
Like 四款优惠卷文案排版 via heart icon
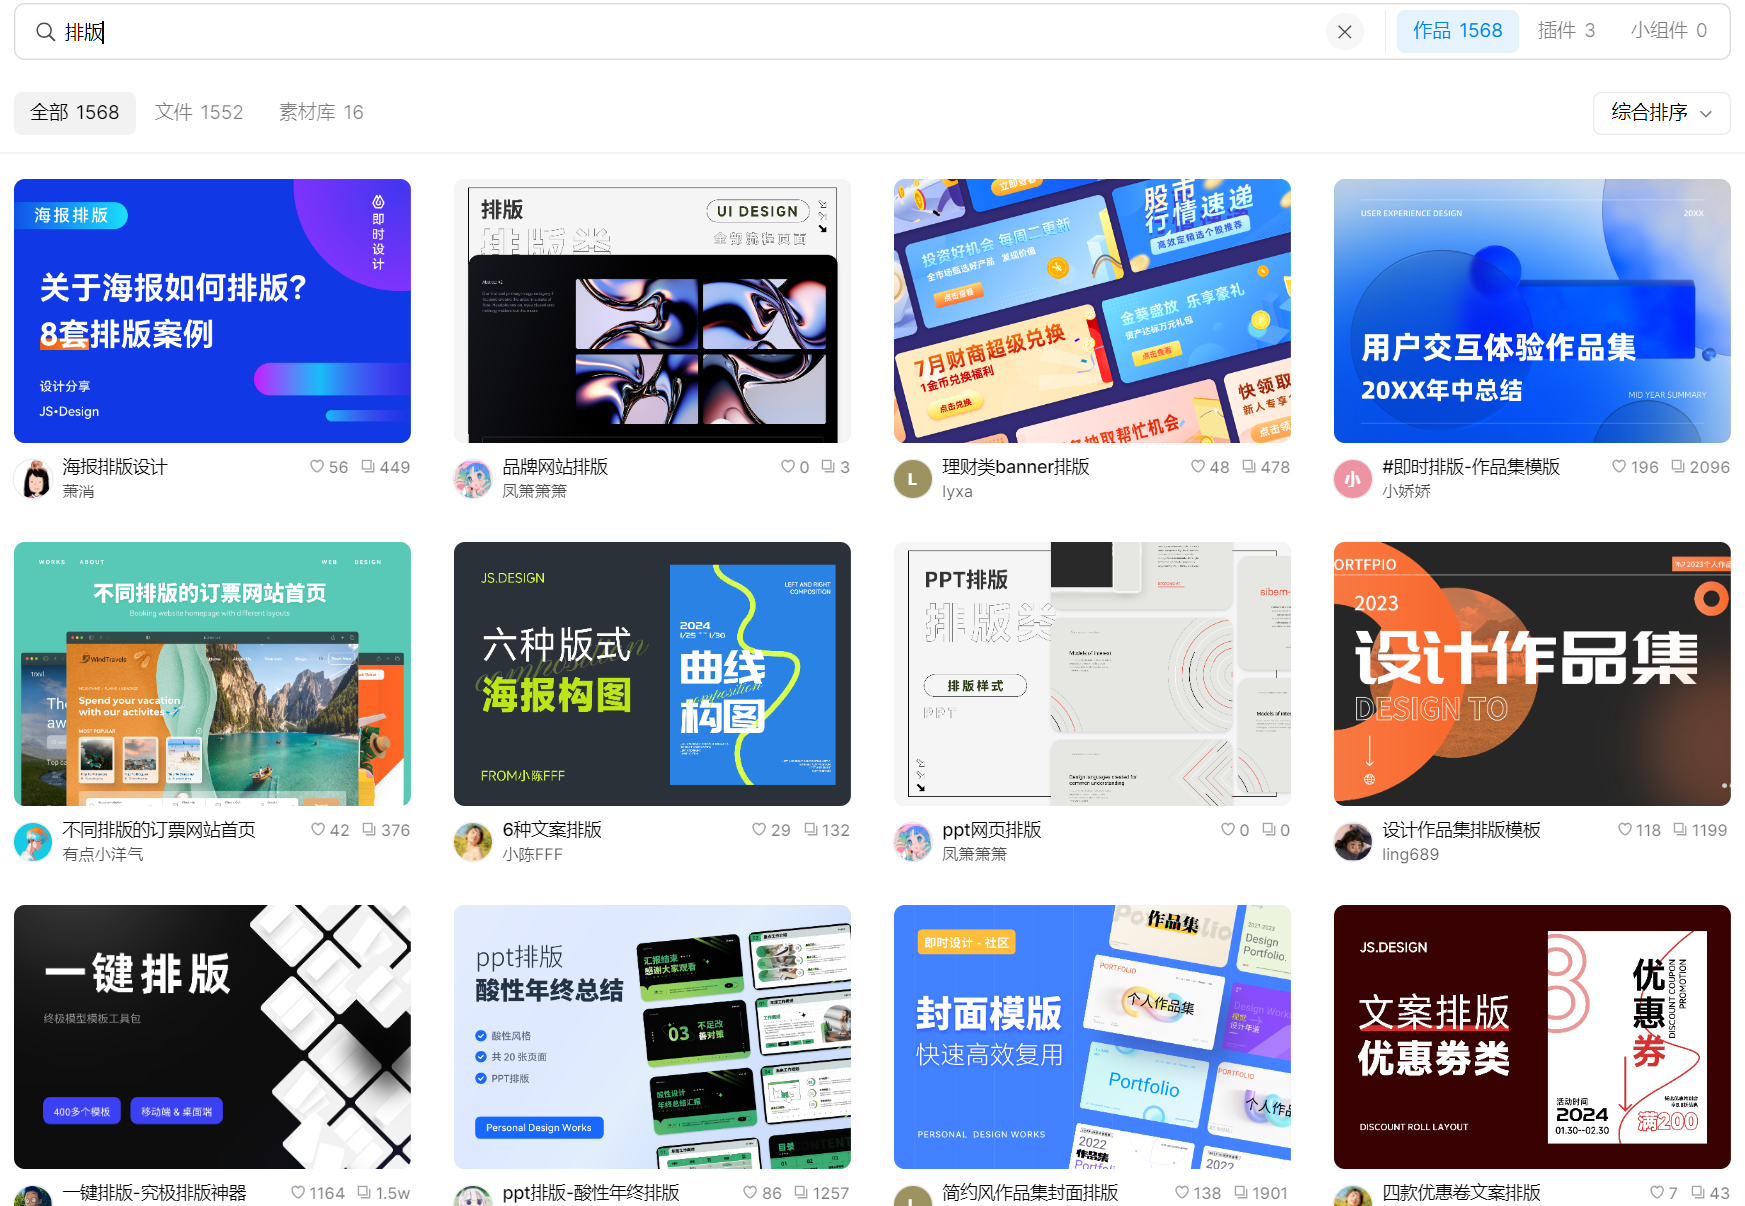coord(1657,1193)
